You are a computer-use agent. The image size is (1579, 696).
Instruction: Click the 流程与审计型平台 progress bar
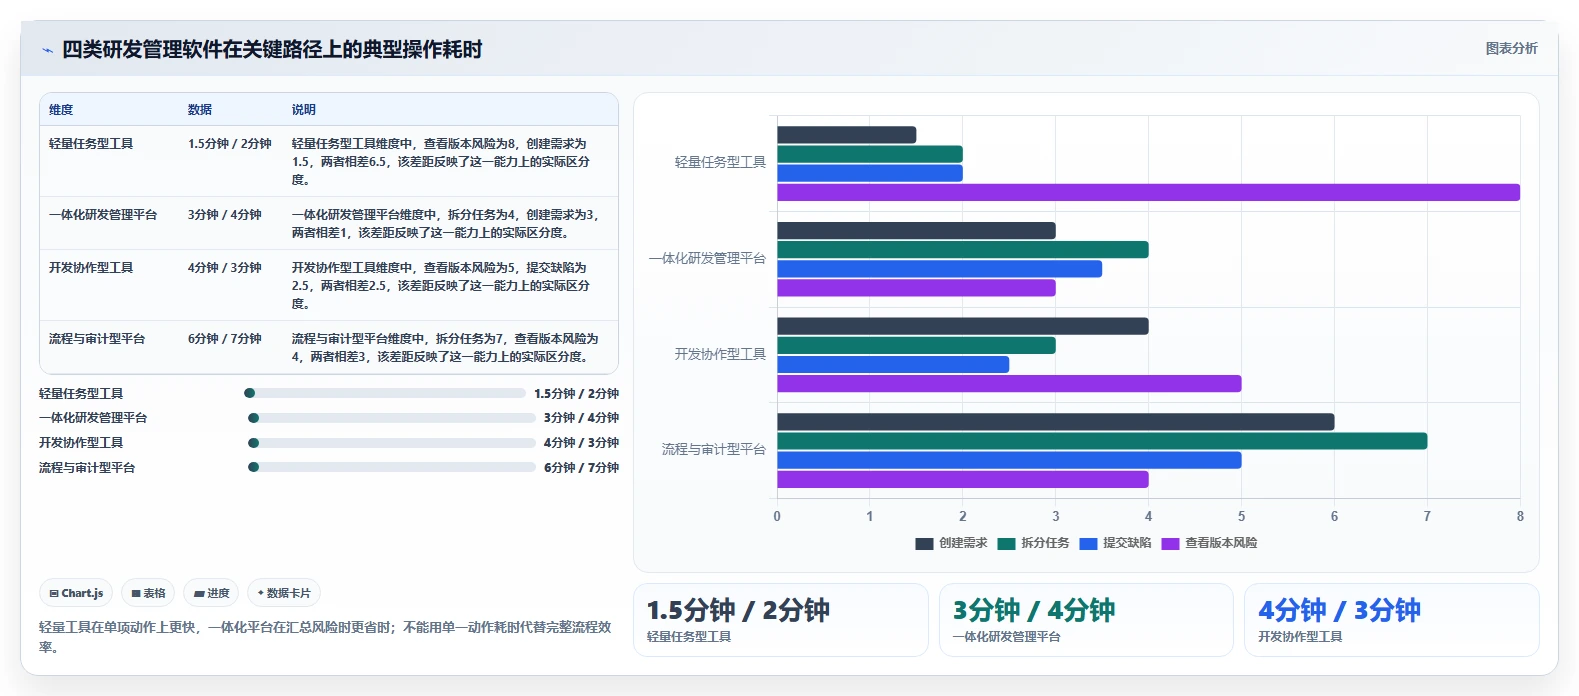click(391, 467)
